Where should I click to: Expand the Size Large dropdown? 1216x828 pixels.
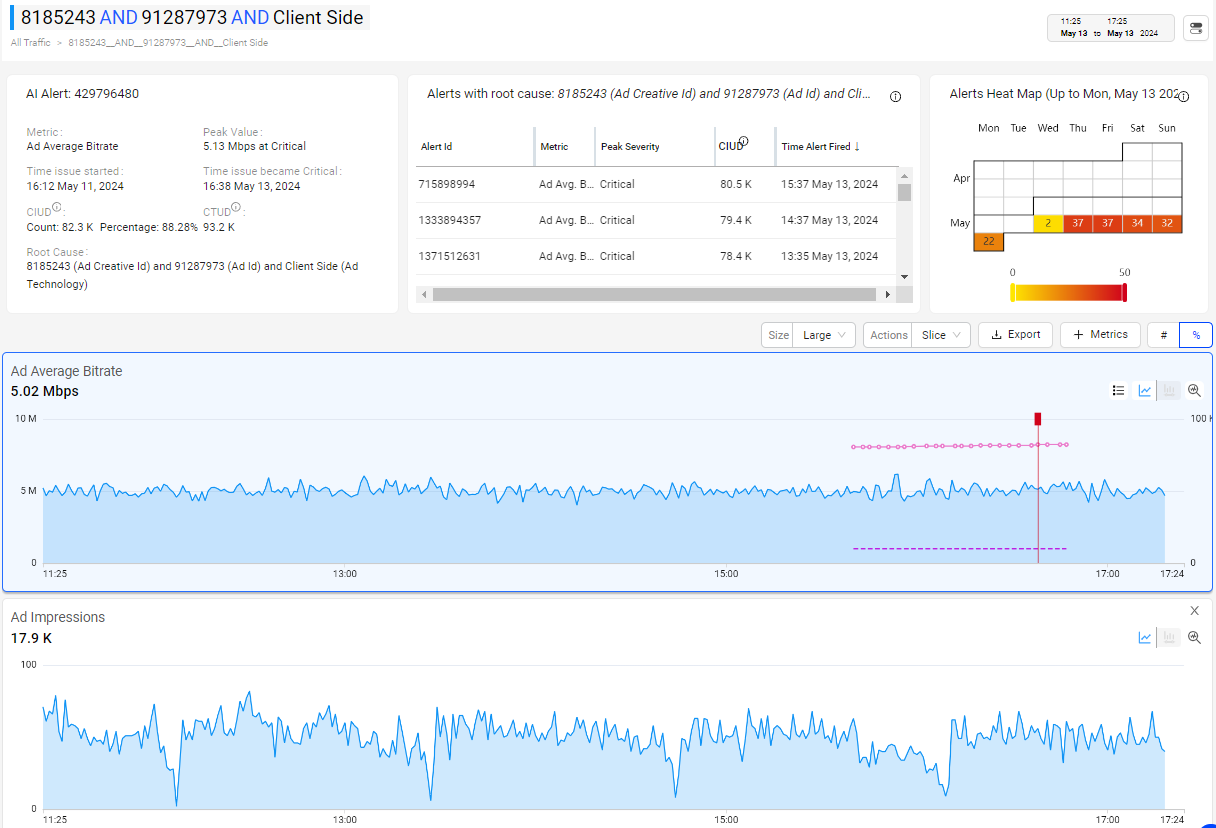824,335
